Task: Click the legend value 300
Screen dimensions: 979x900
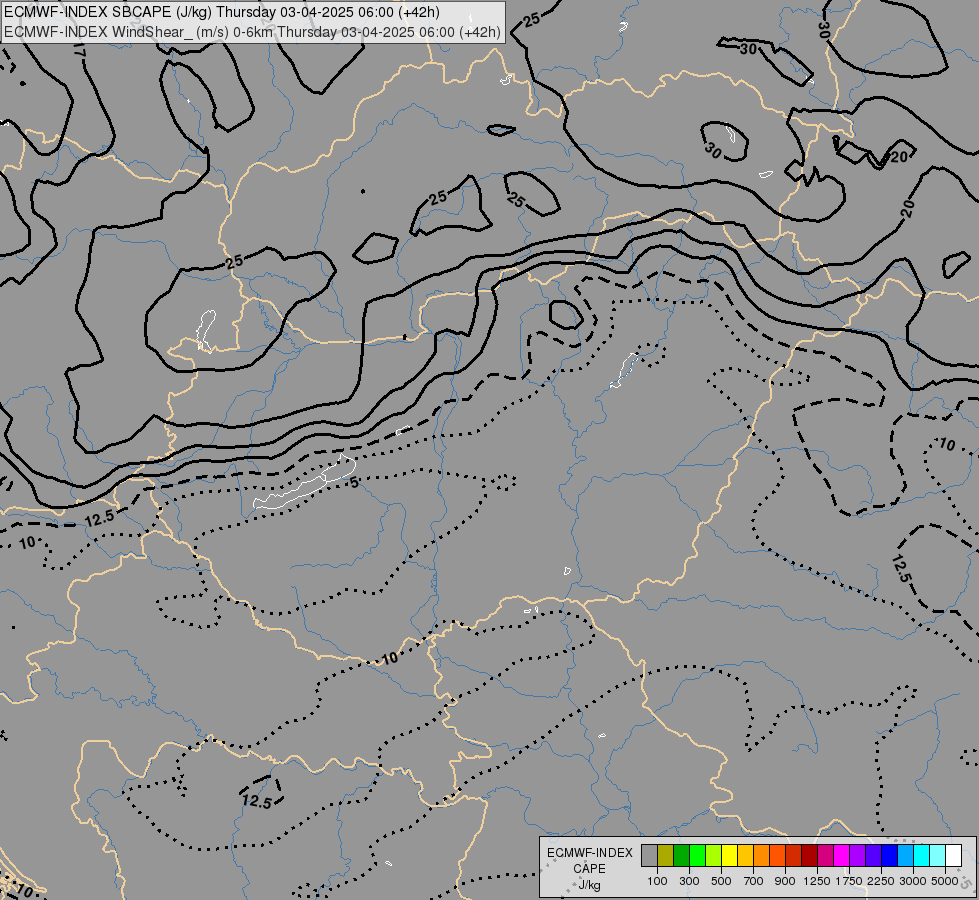Action: (x=689, y=881)
